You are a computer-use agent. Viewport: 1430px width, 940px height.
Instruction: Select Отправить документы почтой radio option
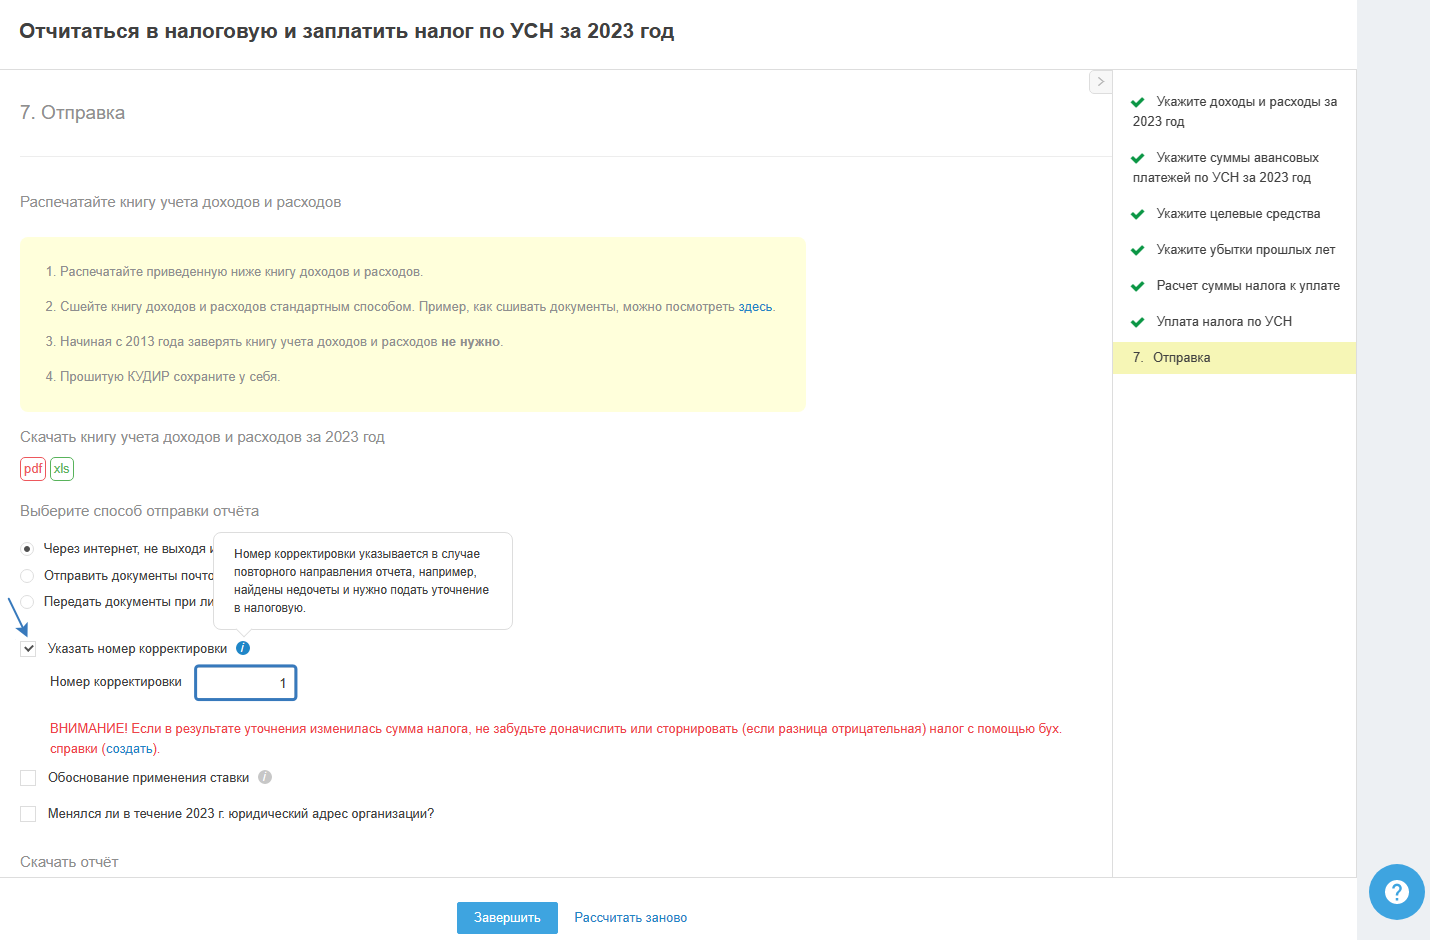coord(28,576)
